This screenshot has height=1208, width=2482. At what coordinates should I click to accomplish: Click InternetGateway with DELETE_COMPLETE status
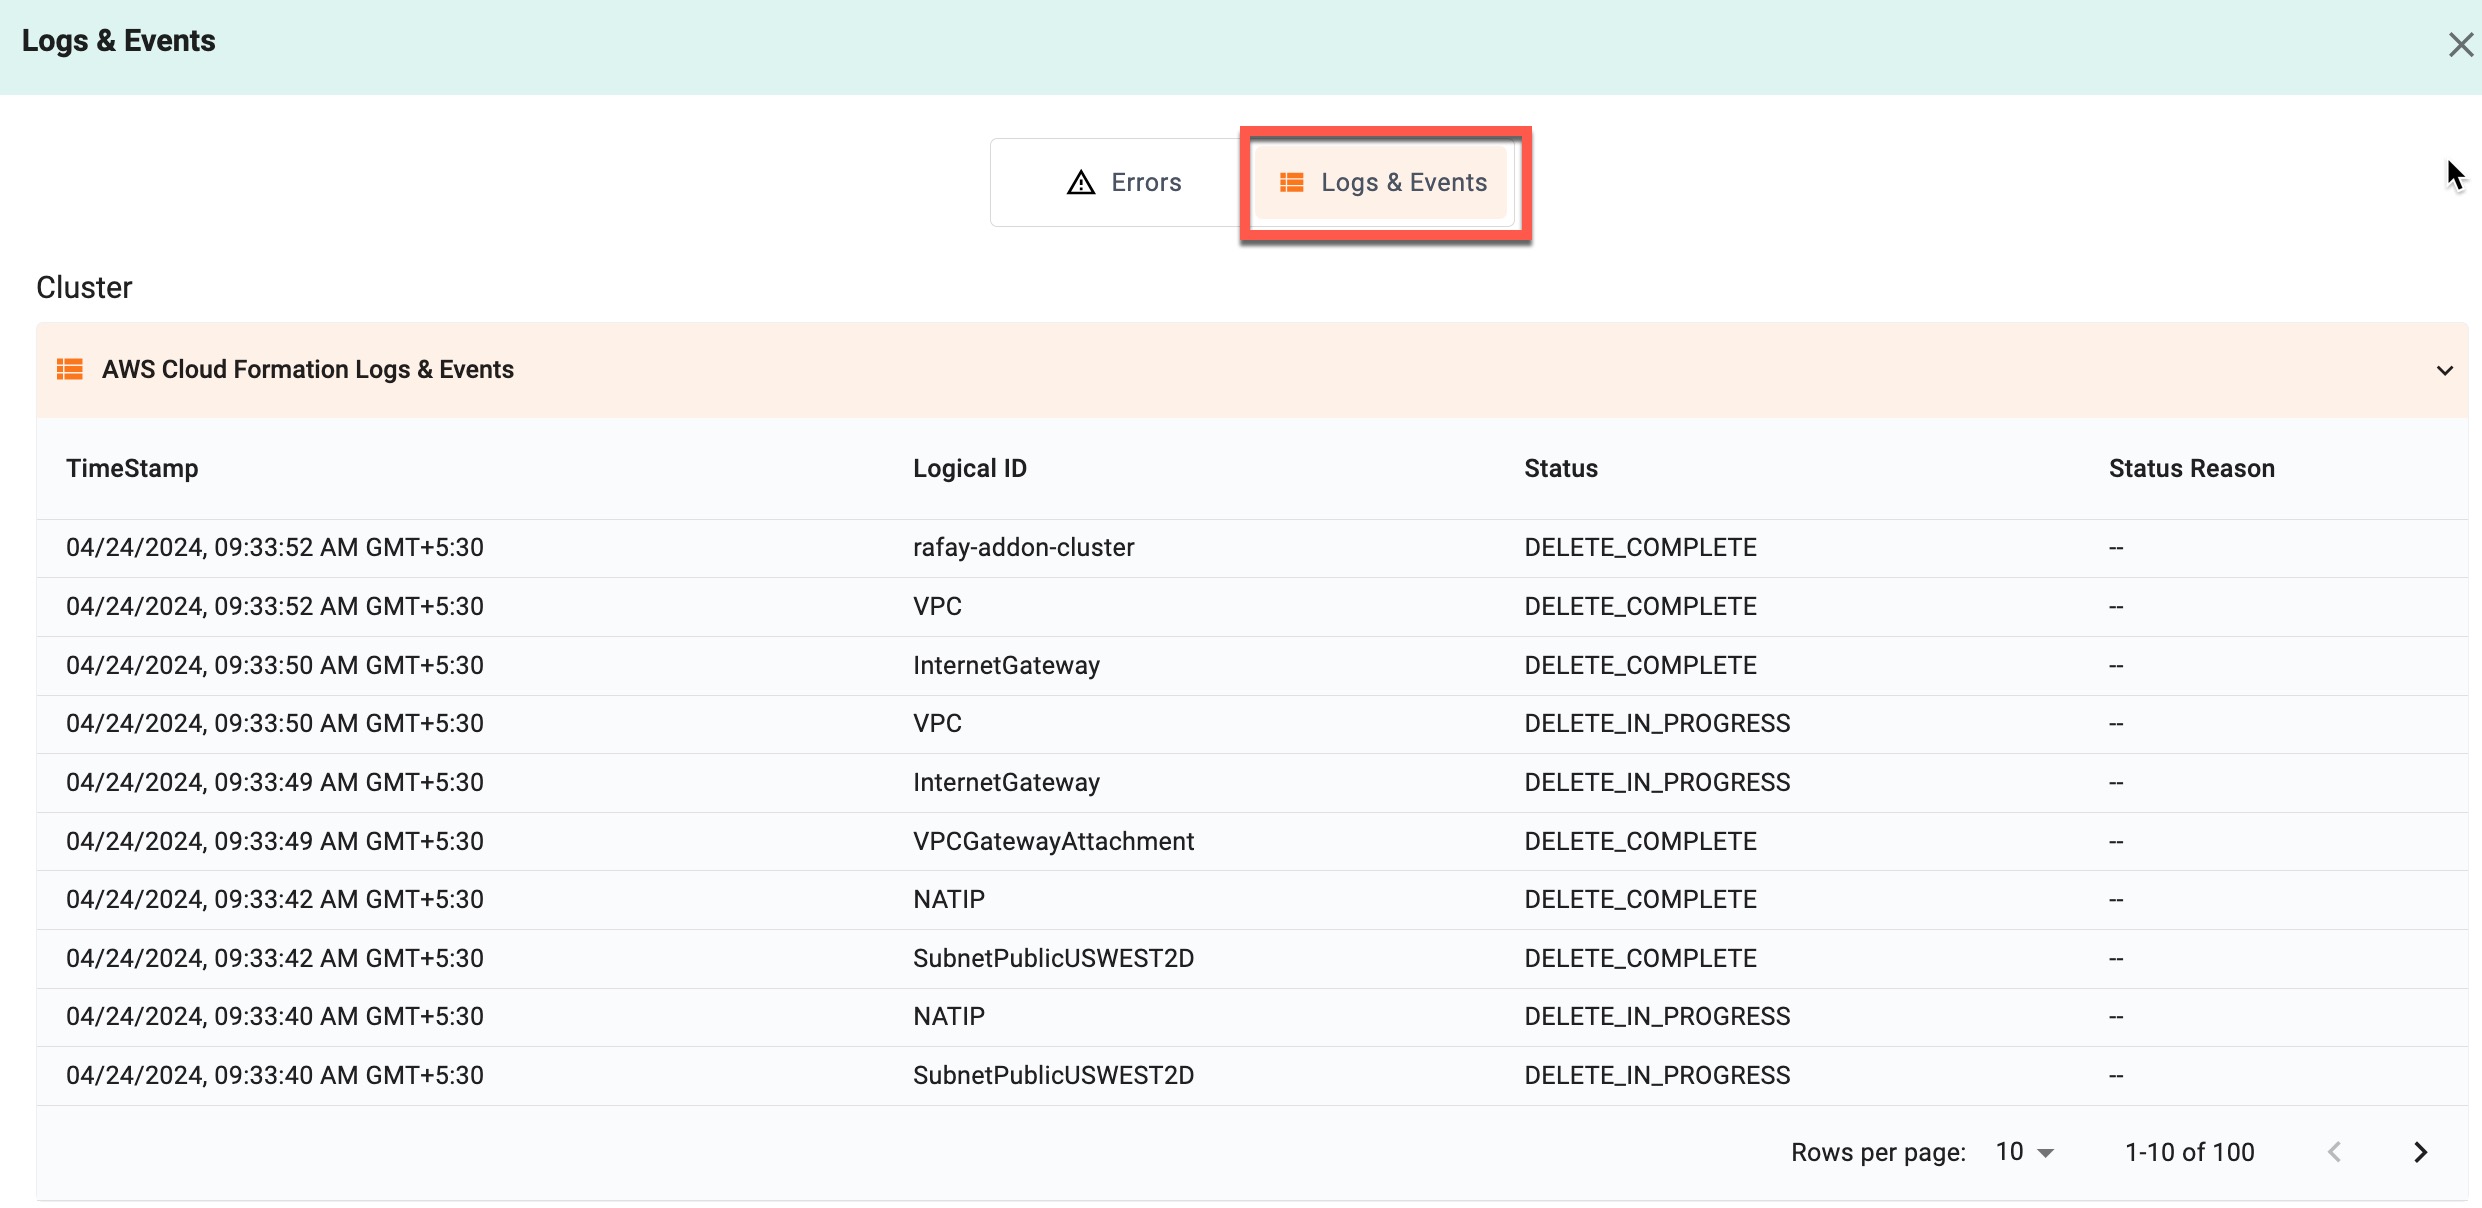tap(1006, 665)
